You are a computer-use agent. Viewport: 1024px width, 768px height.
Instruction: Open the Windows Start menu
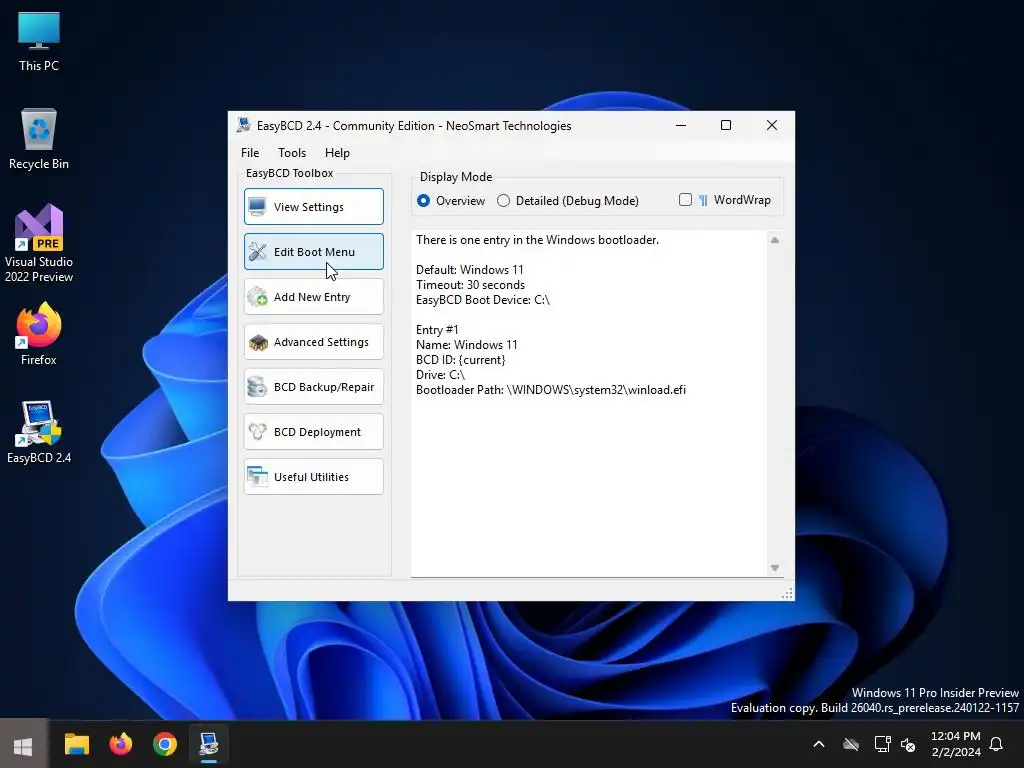[x=24, y=745]
